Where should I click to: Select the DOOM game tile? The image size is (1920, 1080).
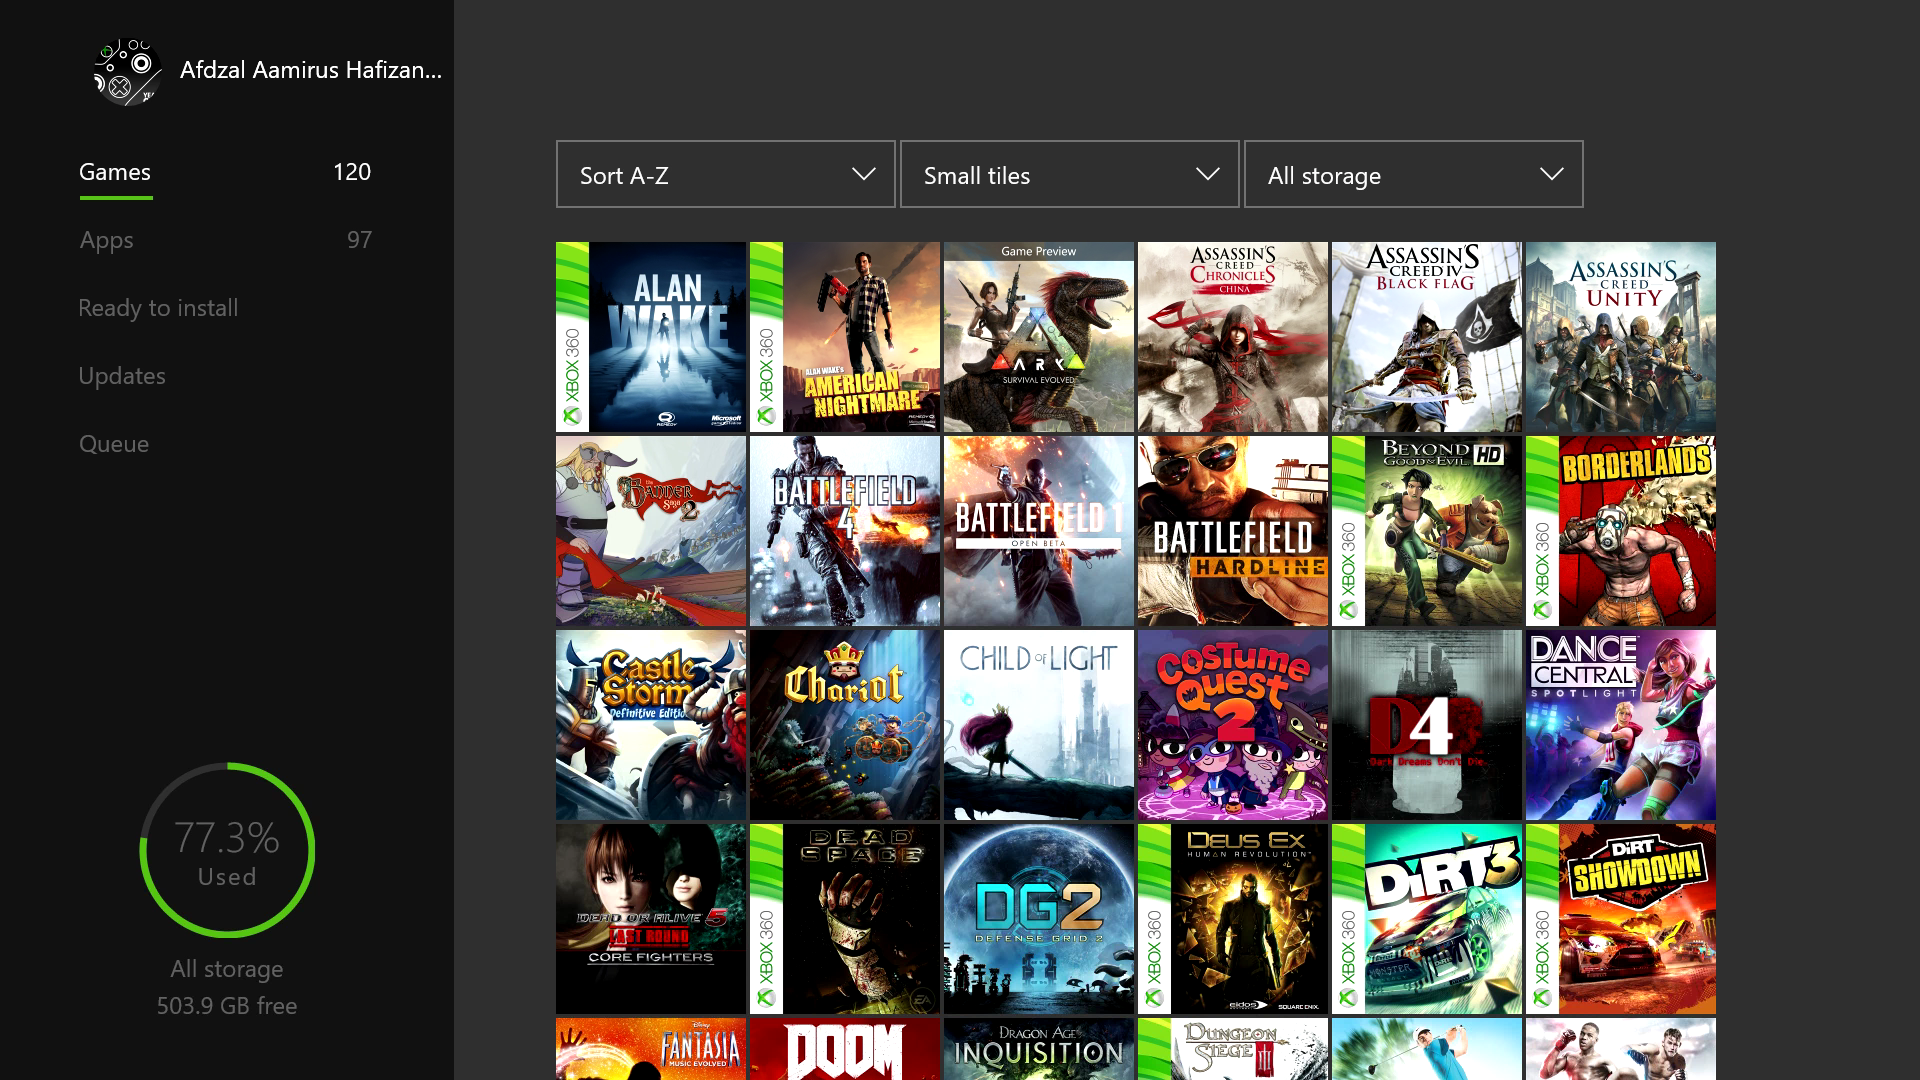845,1049
